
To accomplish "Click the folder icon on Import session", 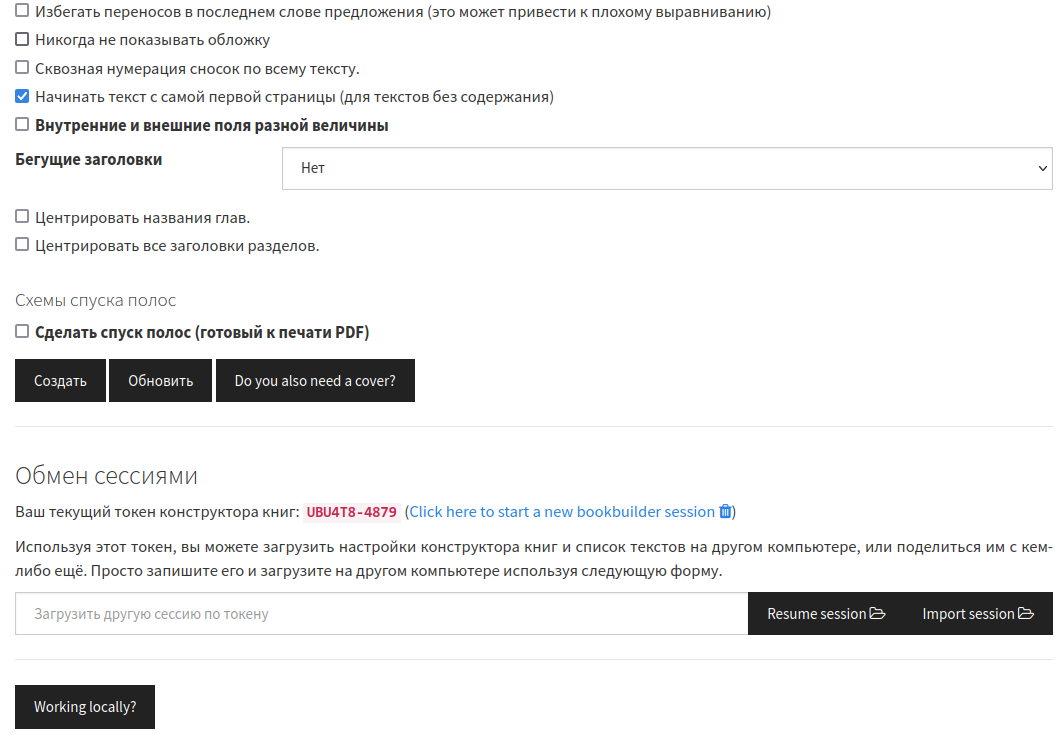I will [x=1026, y=614].
